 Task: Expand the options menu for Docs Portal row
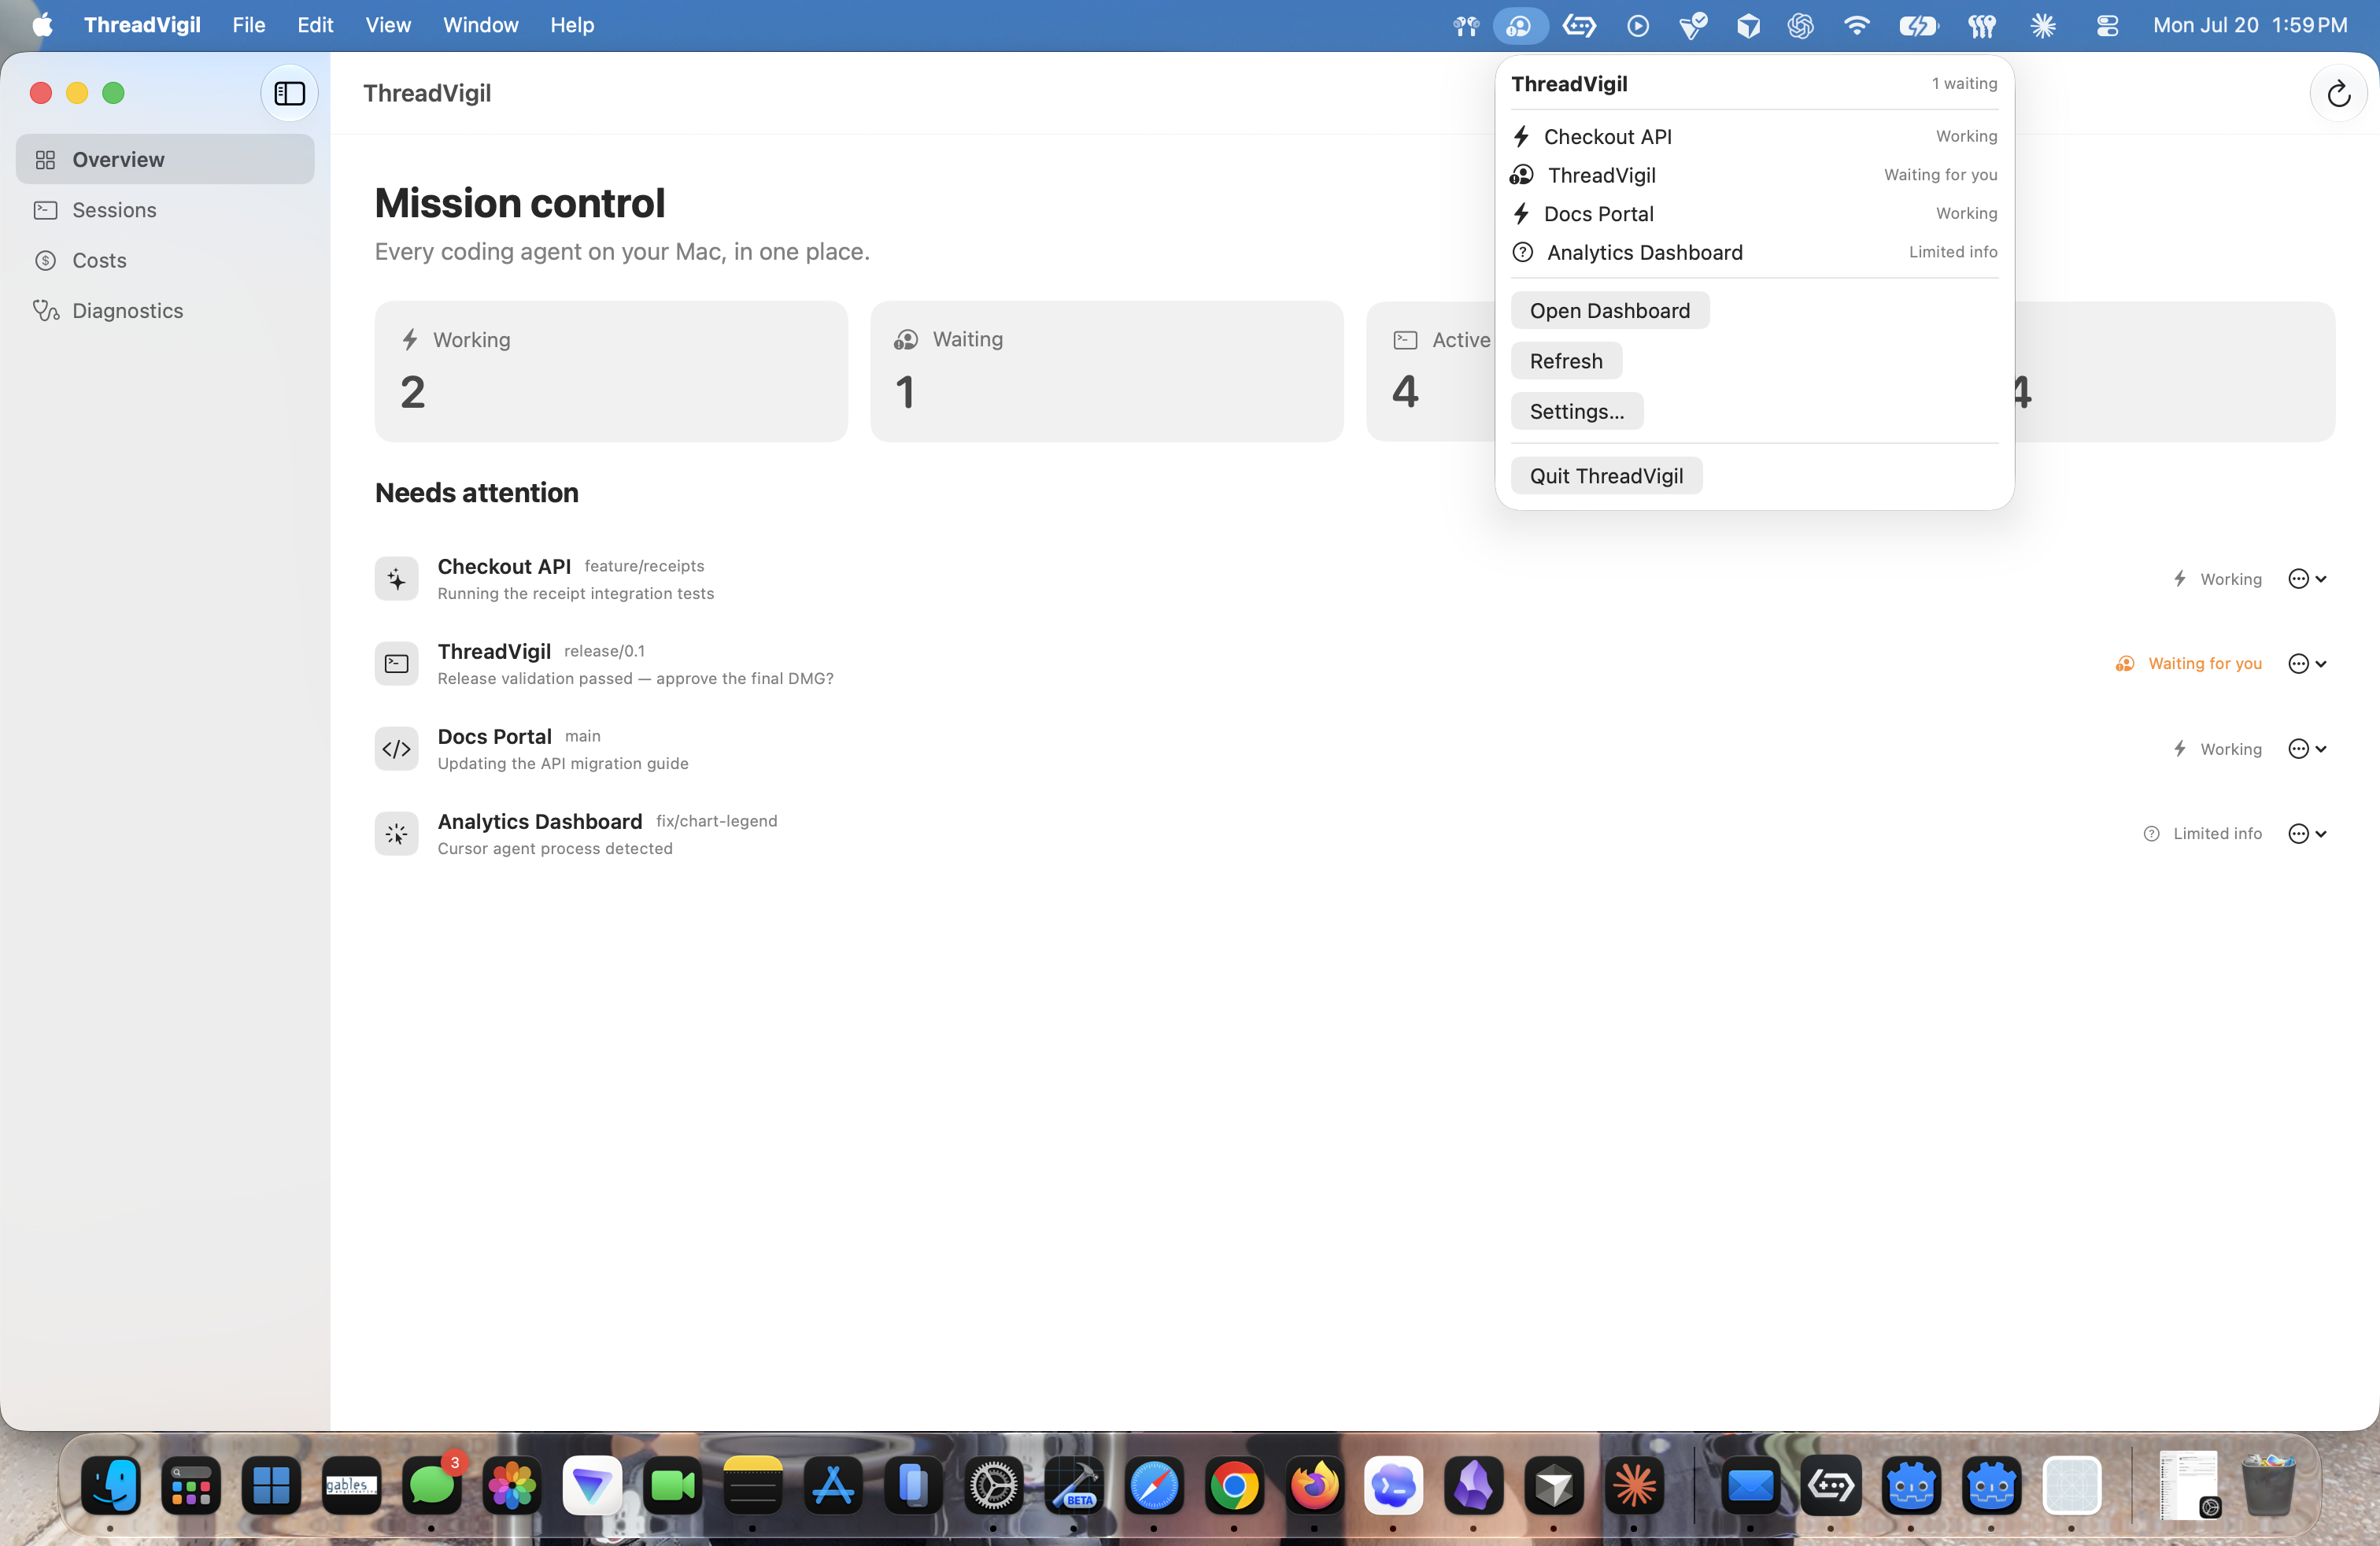(x=2307, y=749)
